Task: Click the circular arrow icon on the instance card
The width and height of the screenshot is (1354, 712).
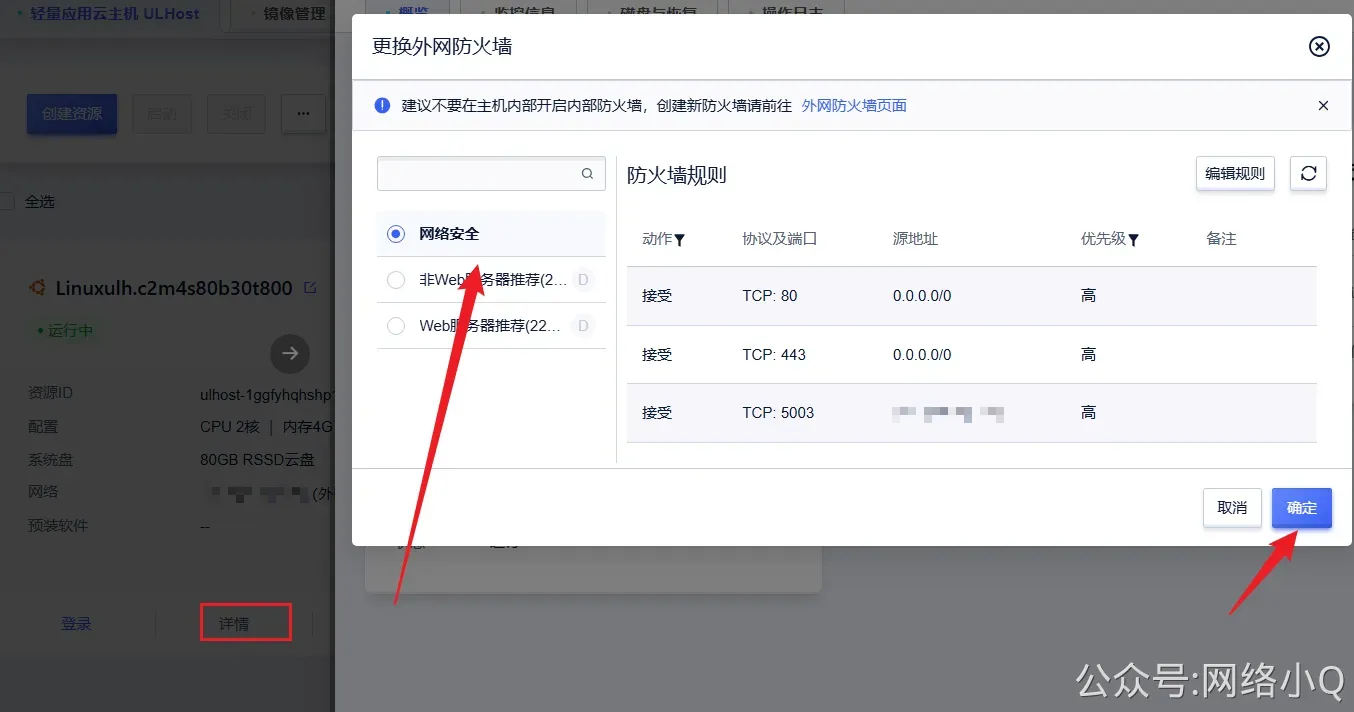Action: coord(289,353)
